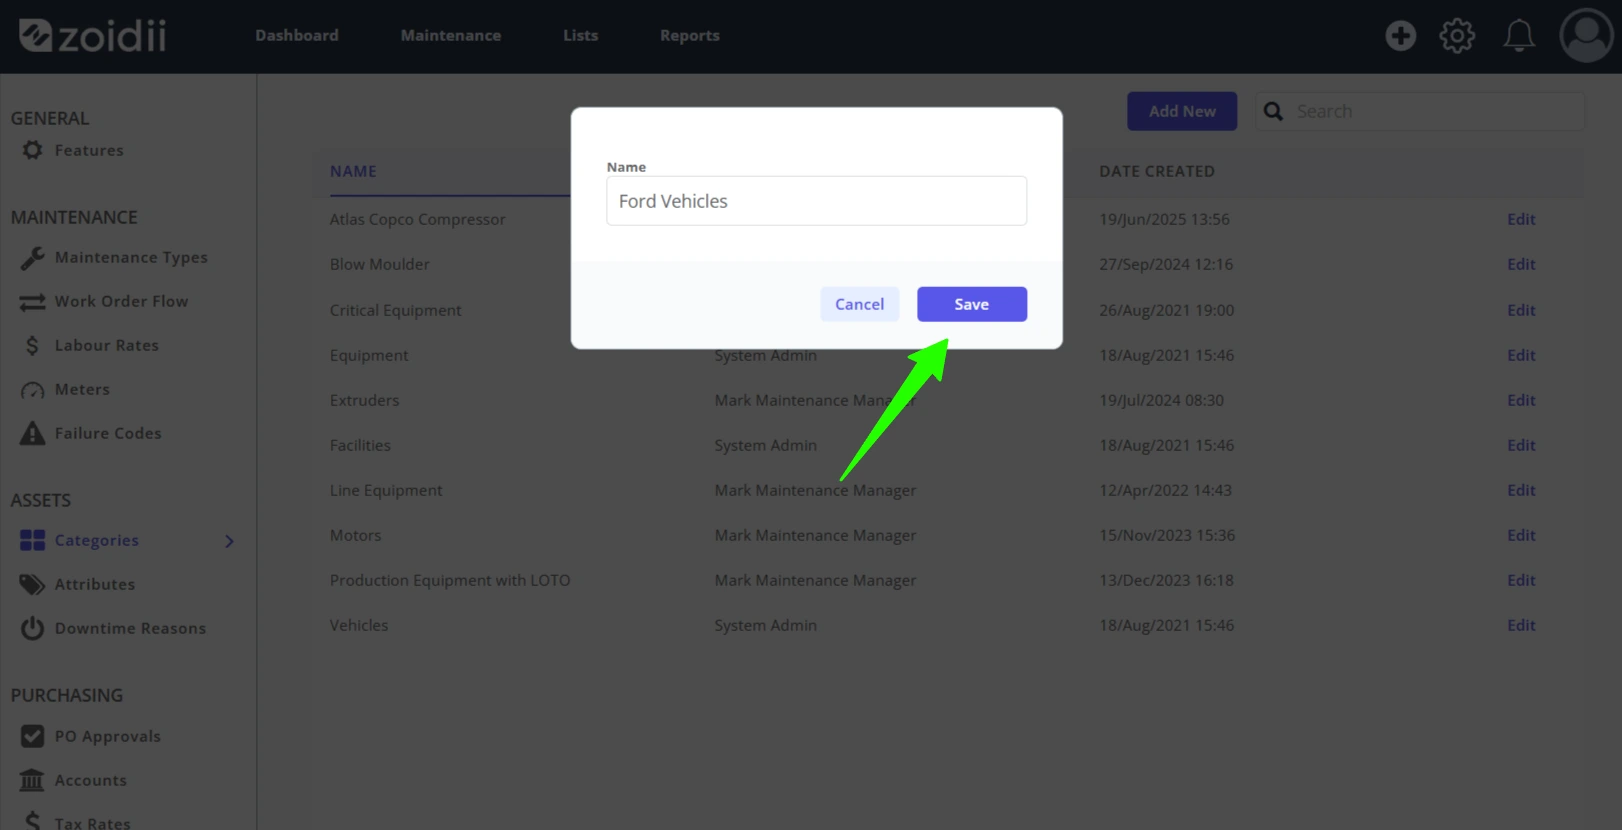The width and height of the screenshot is (1622, 830).
Task: Sort by NAME column header
Action: (x=353, y=171)
